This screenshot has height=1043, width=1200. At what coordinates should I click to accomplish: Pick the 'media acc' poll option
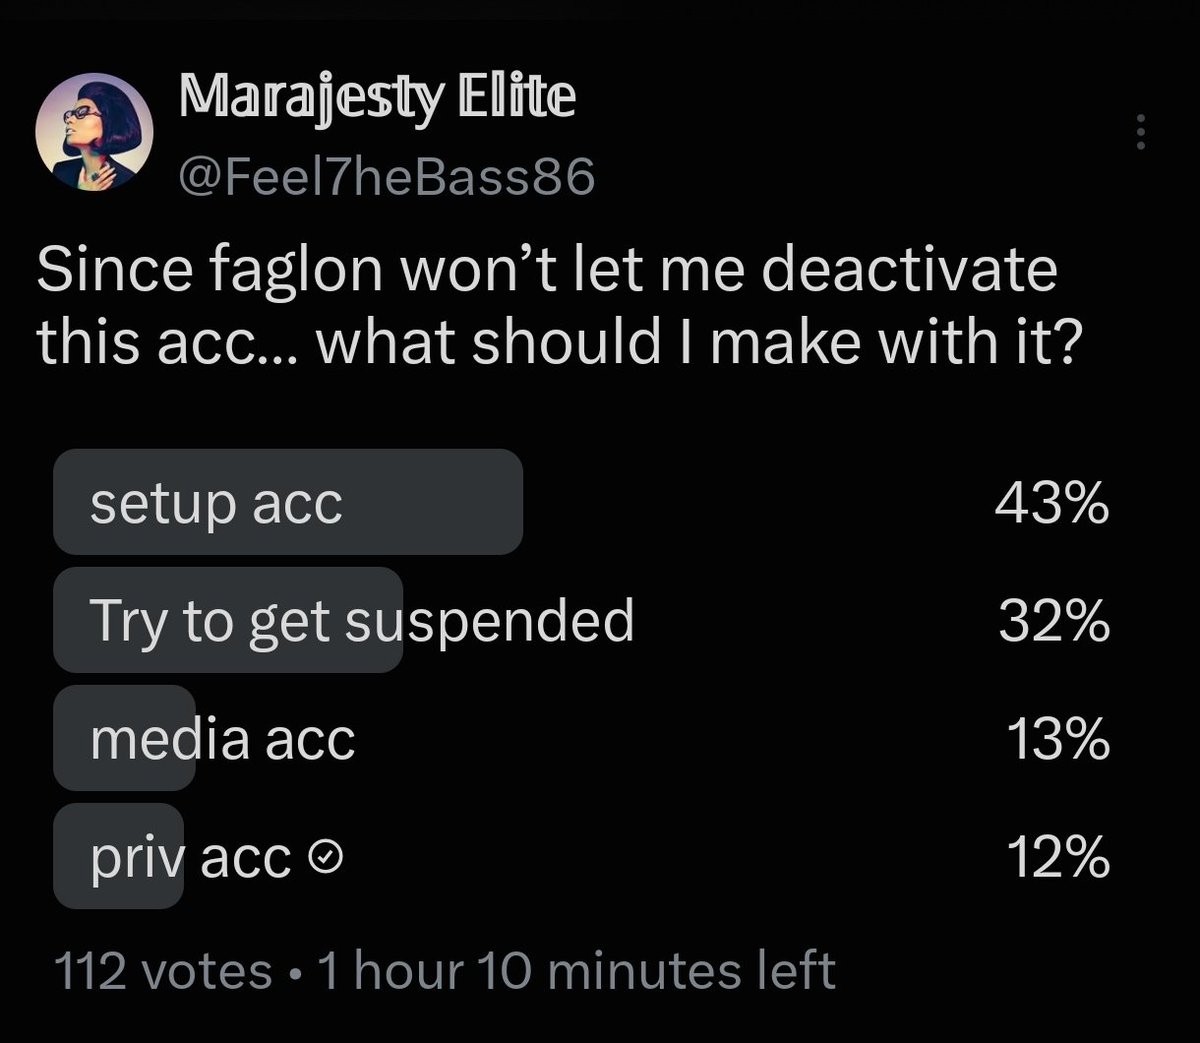[x=583, y=738]
